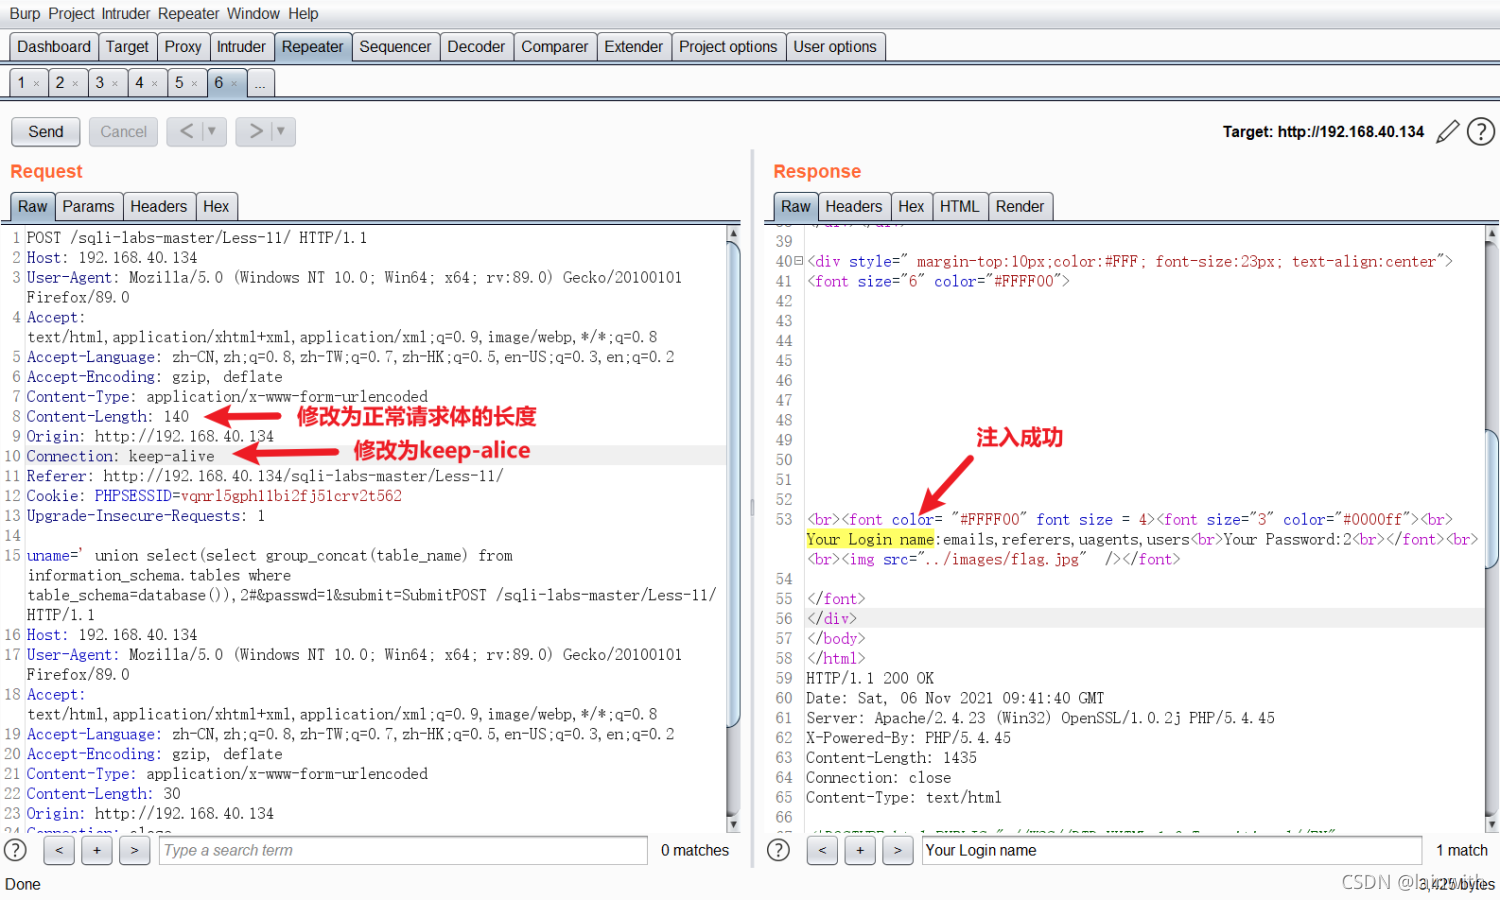Click request pane scrollbar up arrow

pos(733,233)
